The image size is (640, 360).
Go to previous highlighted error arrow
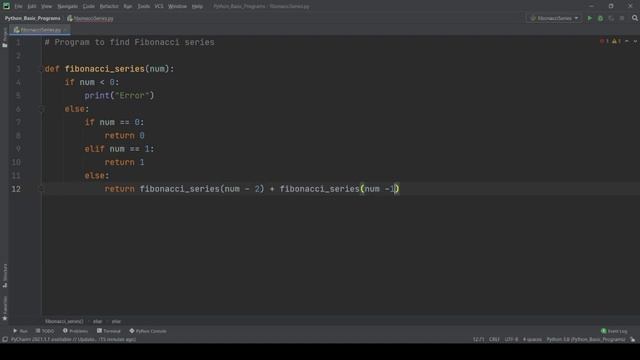[x=627, y=41]
